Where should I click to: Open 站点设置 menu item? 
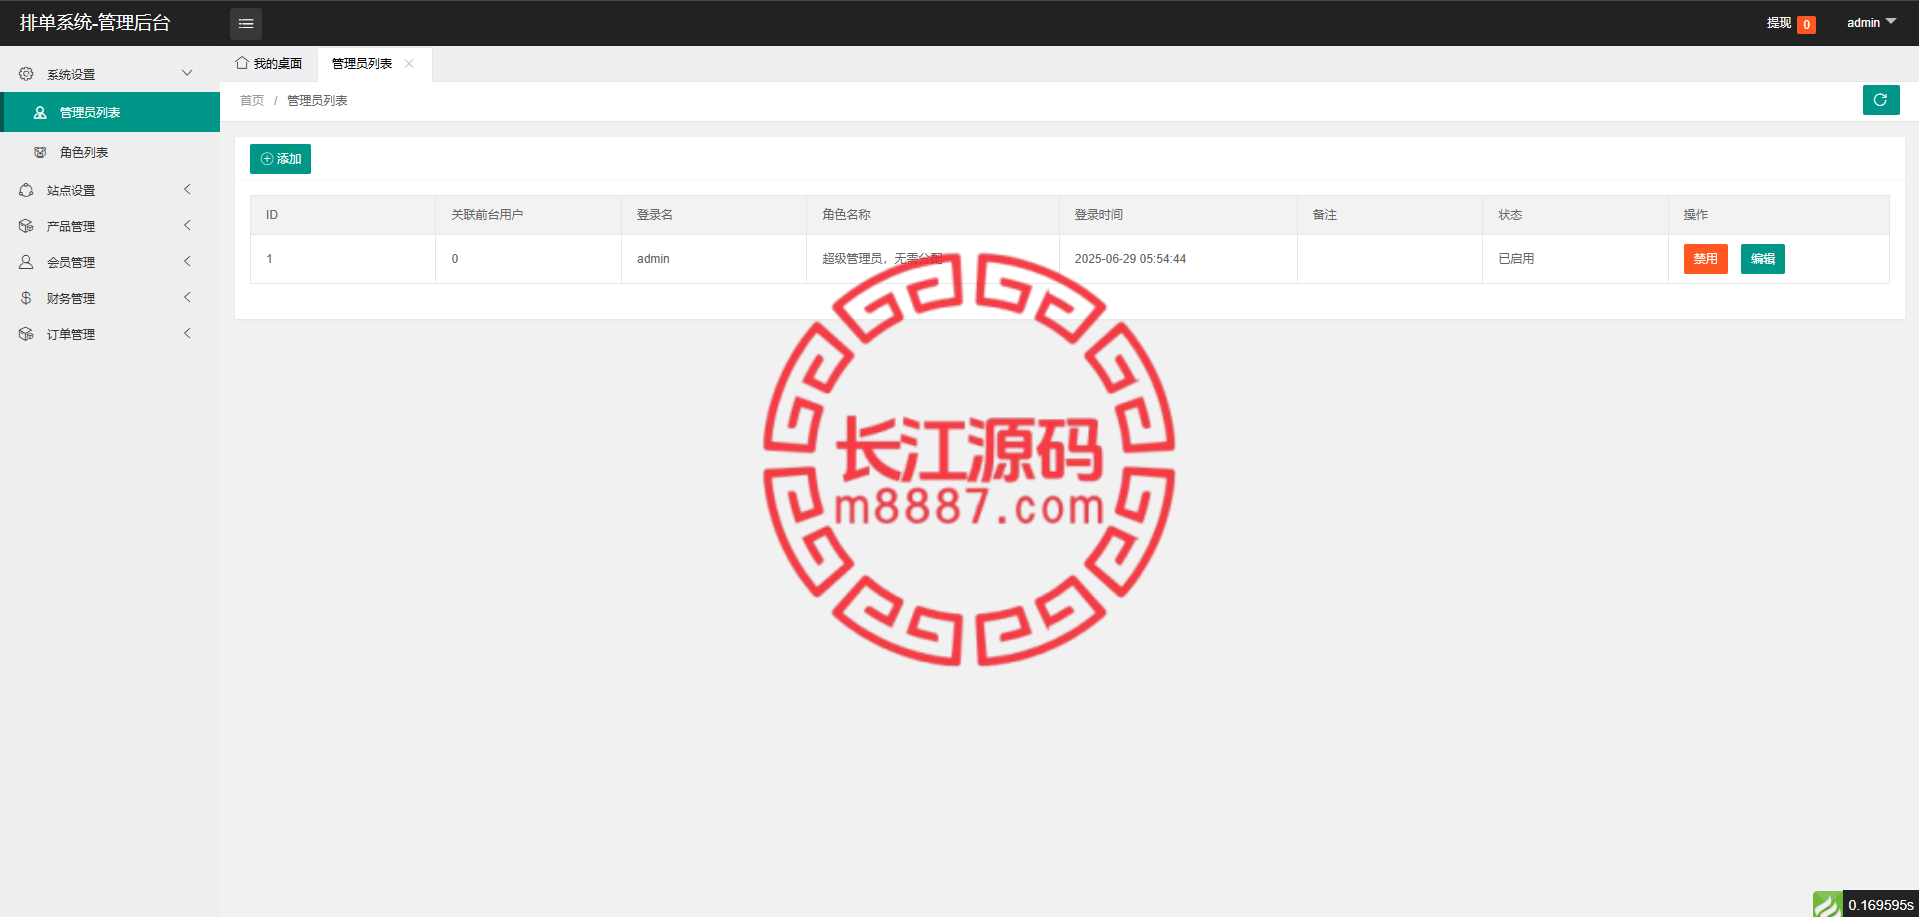[110, 190]
